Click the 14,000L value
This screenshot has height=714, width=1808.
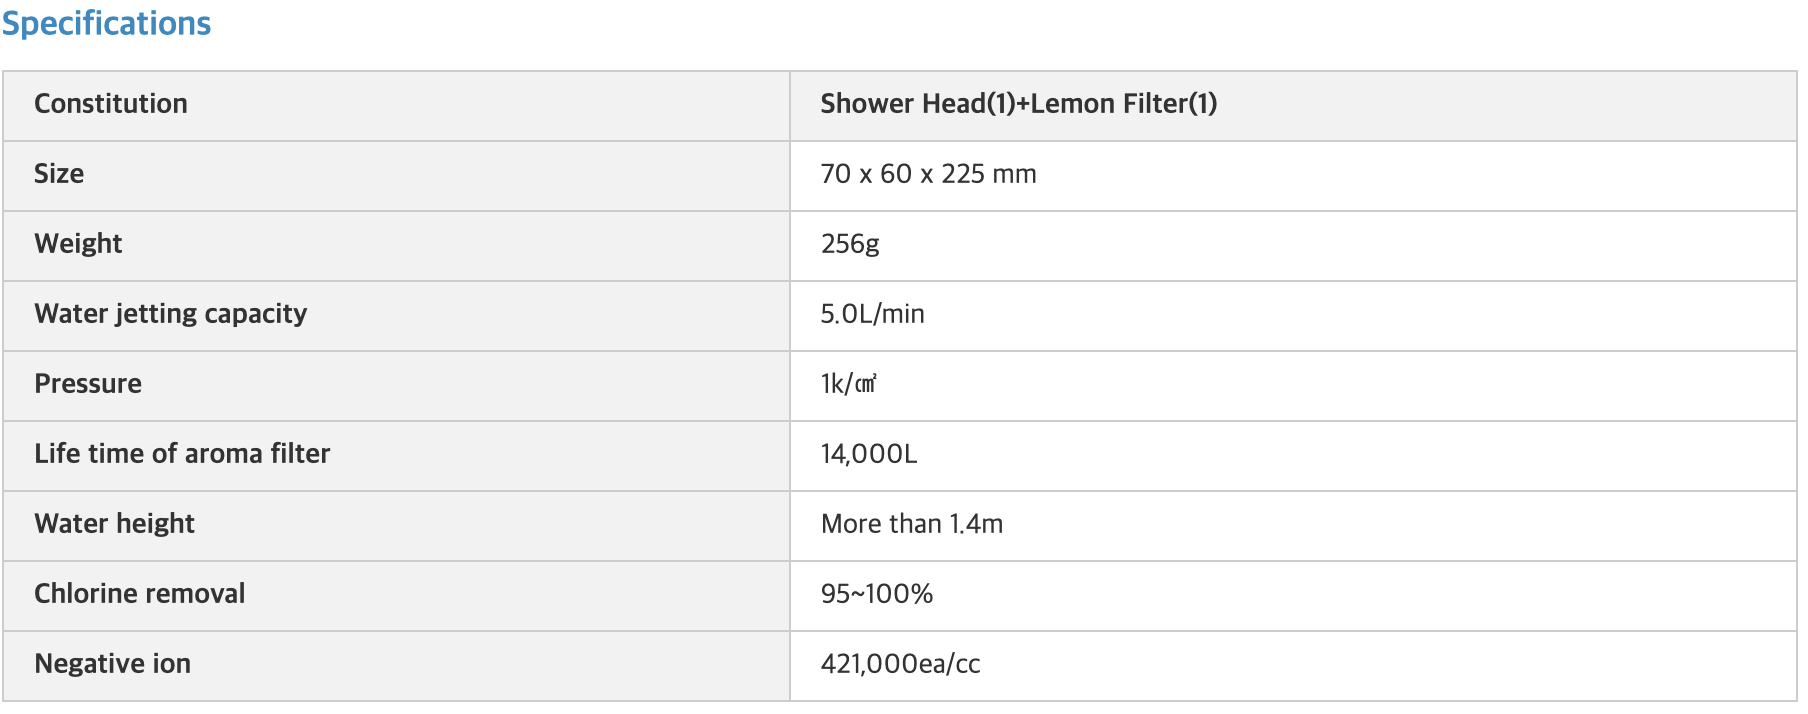(x=869, y=454)
